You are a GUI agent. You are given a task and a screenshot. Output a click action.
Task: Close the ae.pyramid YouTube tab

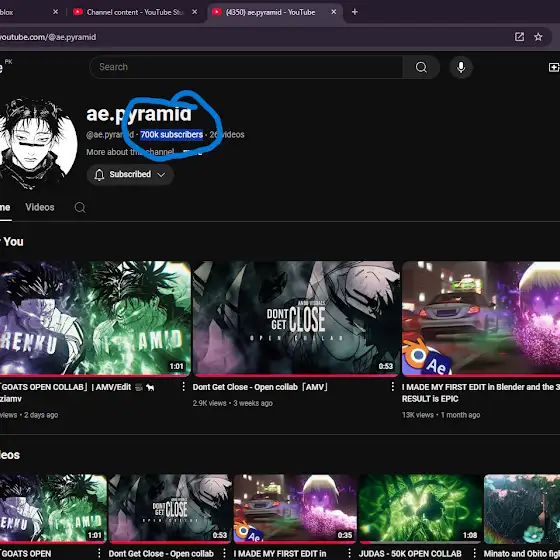(334, 12)
